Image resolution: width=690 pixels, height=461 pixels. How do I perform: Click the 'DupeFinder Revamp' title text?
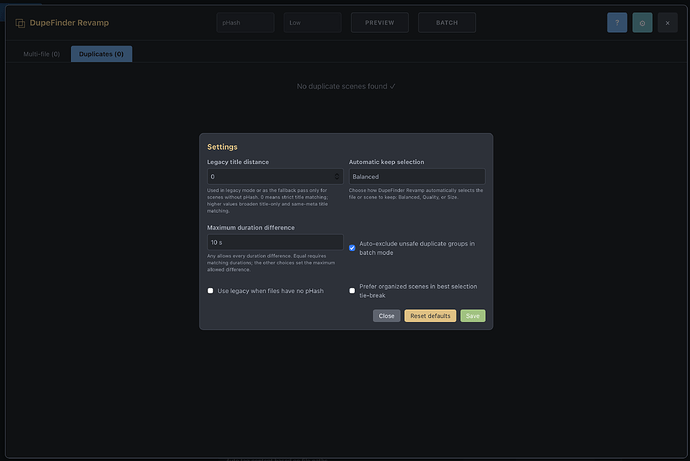(69, 23)
